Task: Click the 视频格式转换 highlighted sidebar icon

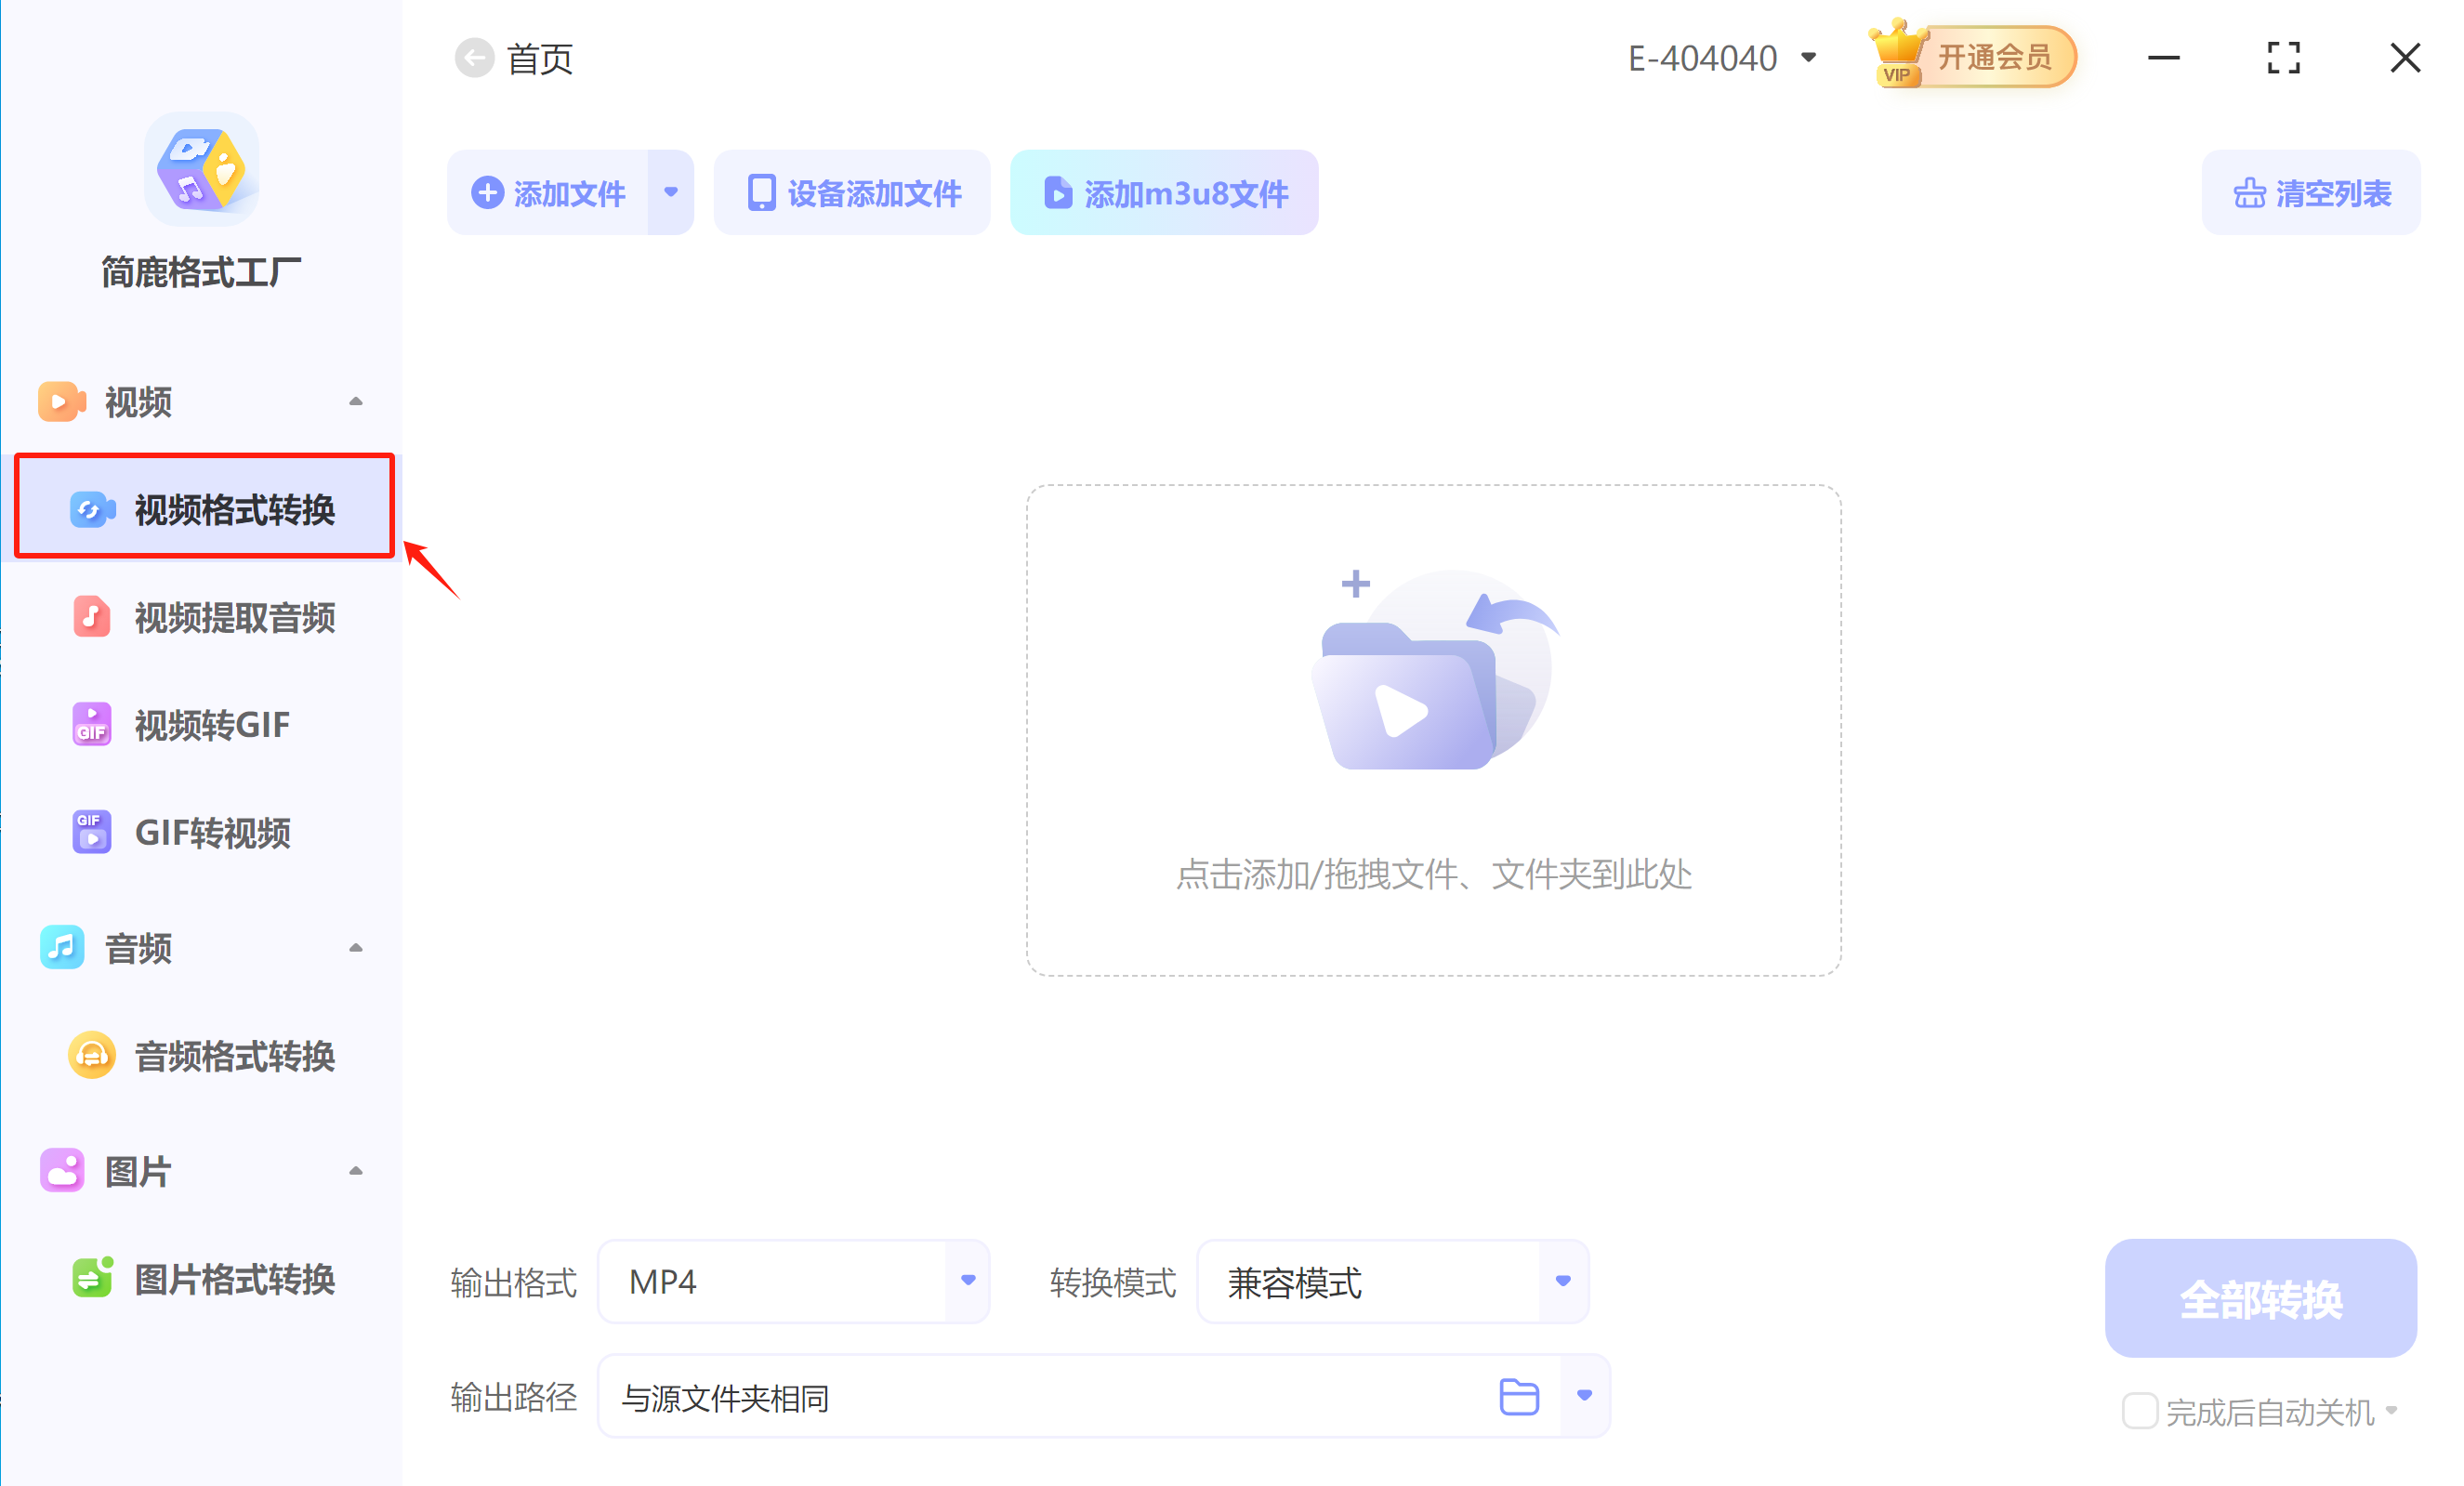Action: click(x=91, y=510)
